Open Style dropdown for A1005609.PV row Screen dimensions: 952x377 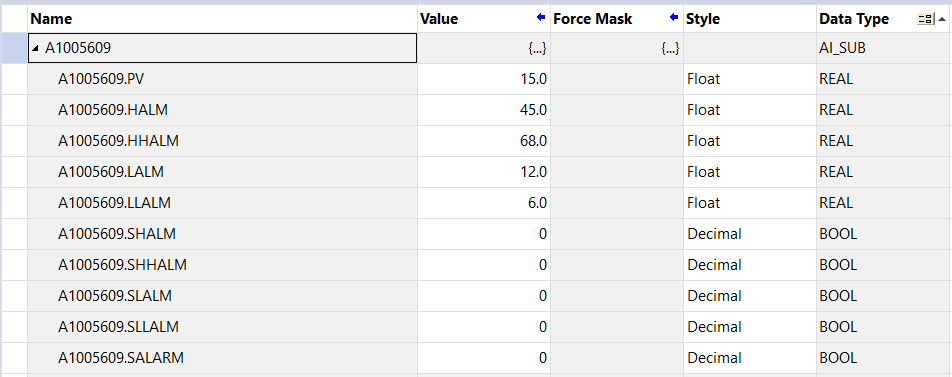750,79
